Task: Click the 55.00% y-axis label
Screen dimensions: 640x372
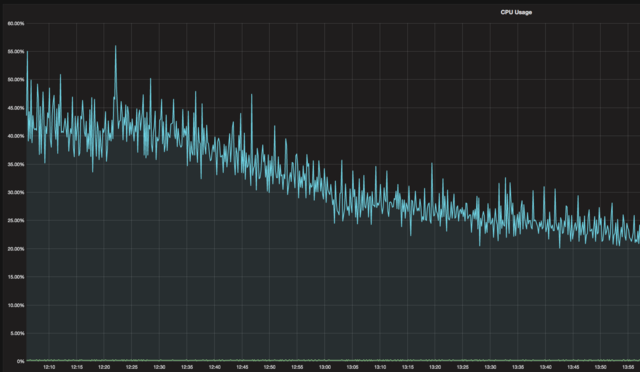Action: pos(16,52)
